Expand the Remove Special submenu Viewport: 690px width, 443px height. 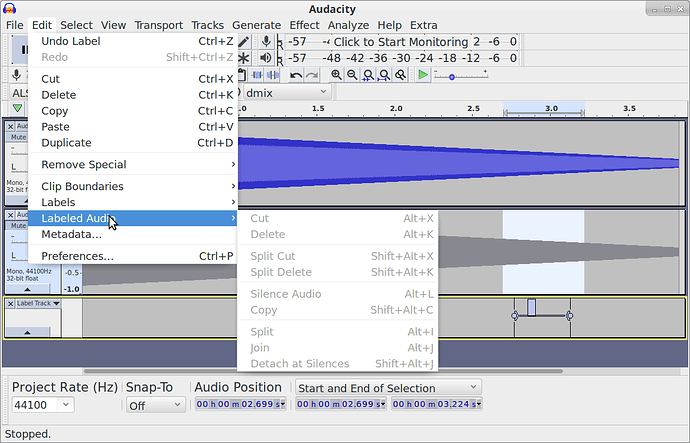pyautogui.click(x=133, y=165)
